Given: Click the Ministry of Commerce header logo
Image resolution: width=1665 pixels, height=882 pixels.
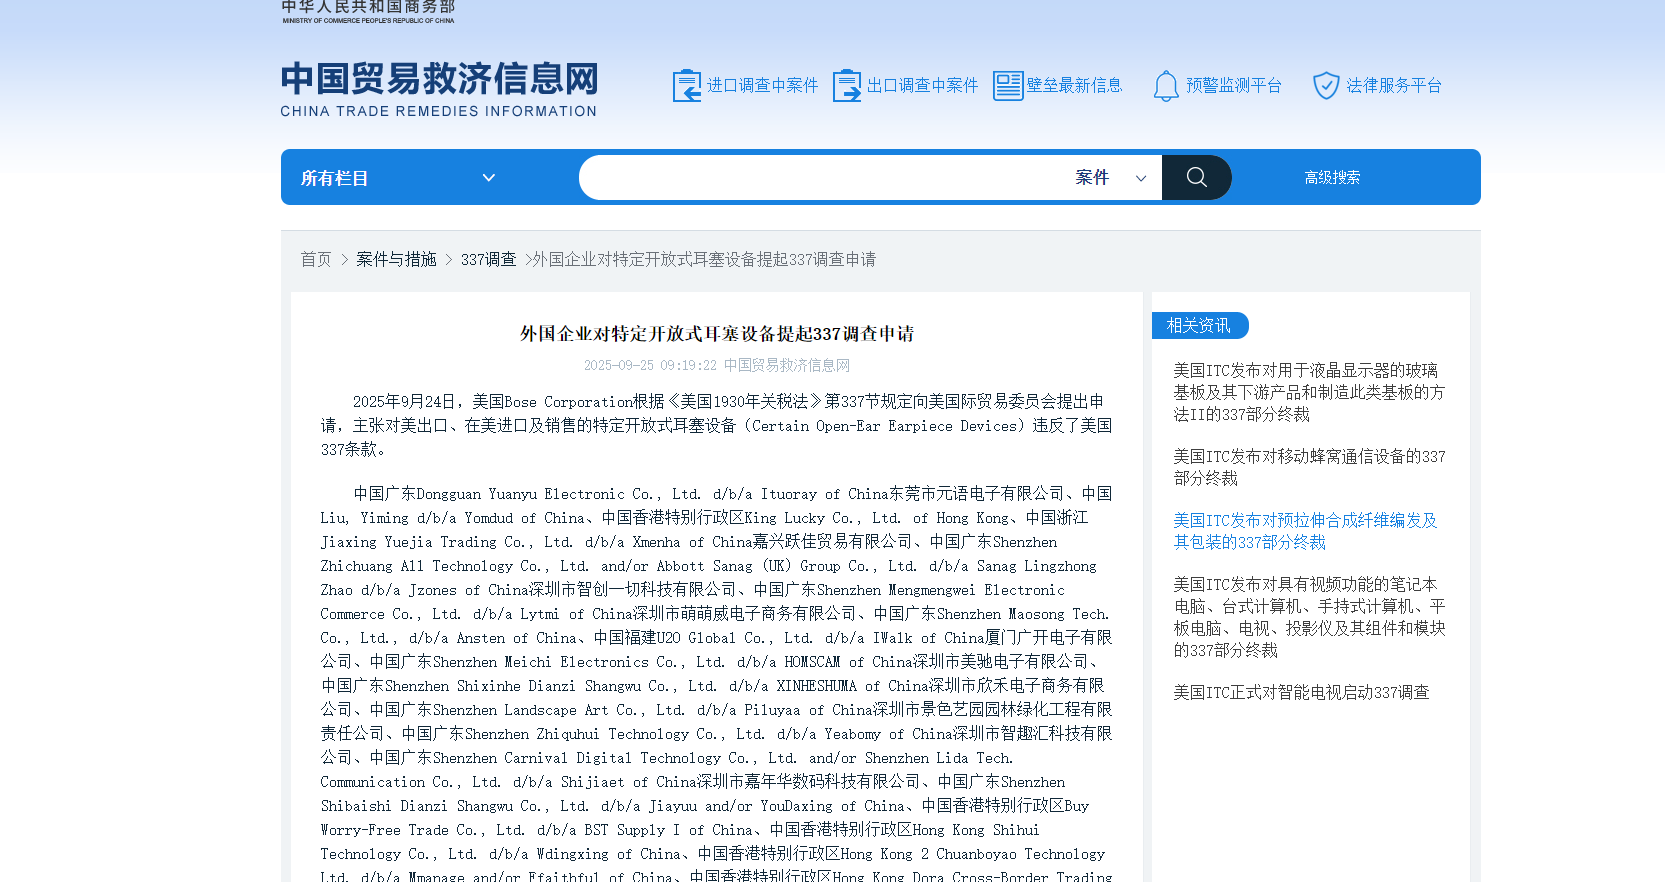Looking at the screenshot, I should click(x=368, y=12).
